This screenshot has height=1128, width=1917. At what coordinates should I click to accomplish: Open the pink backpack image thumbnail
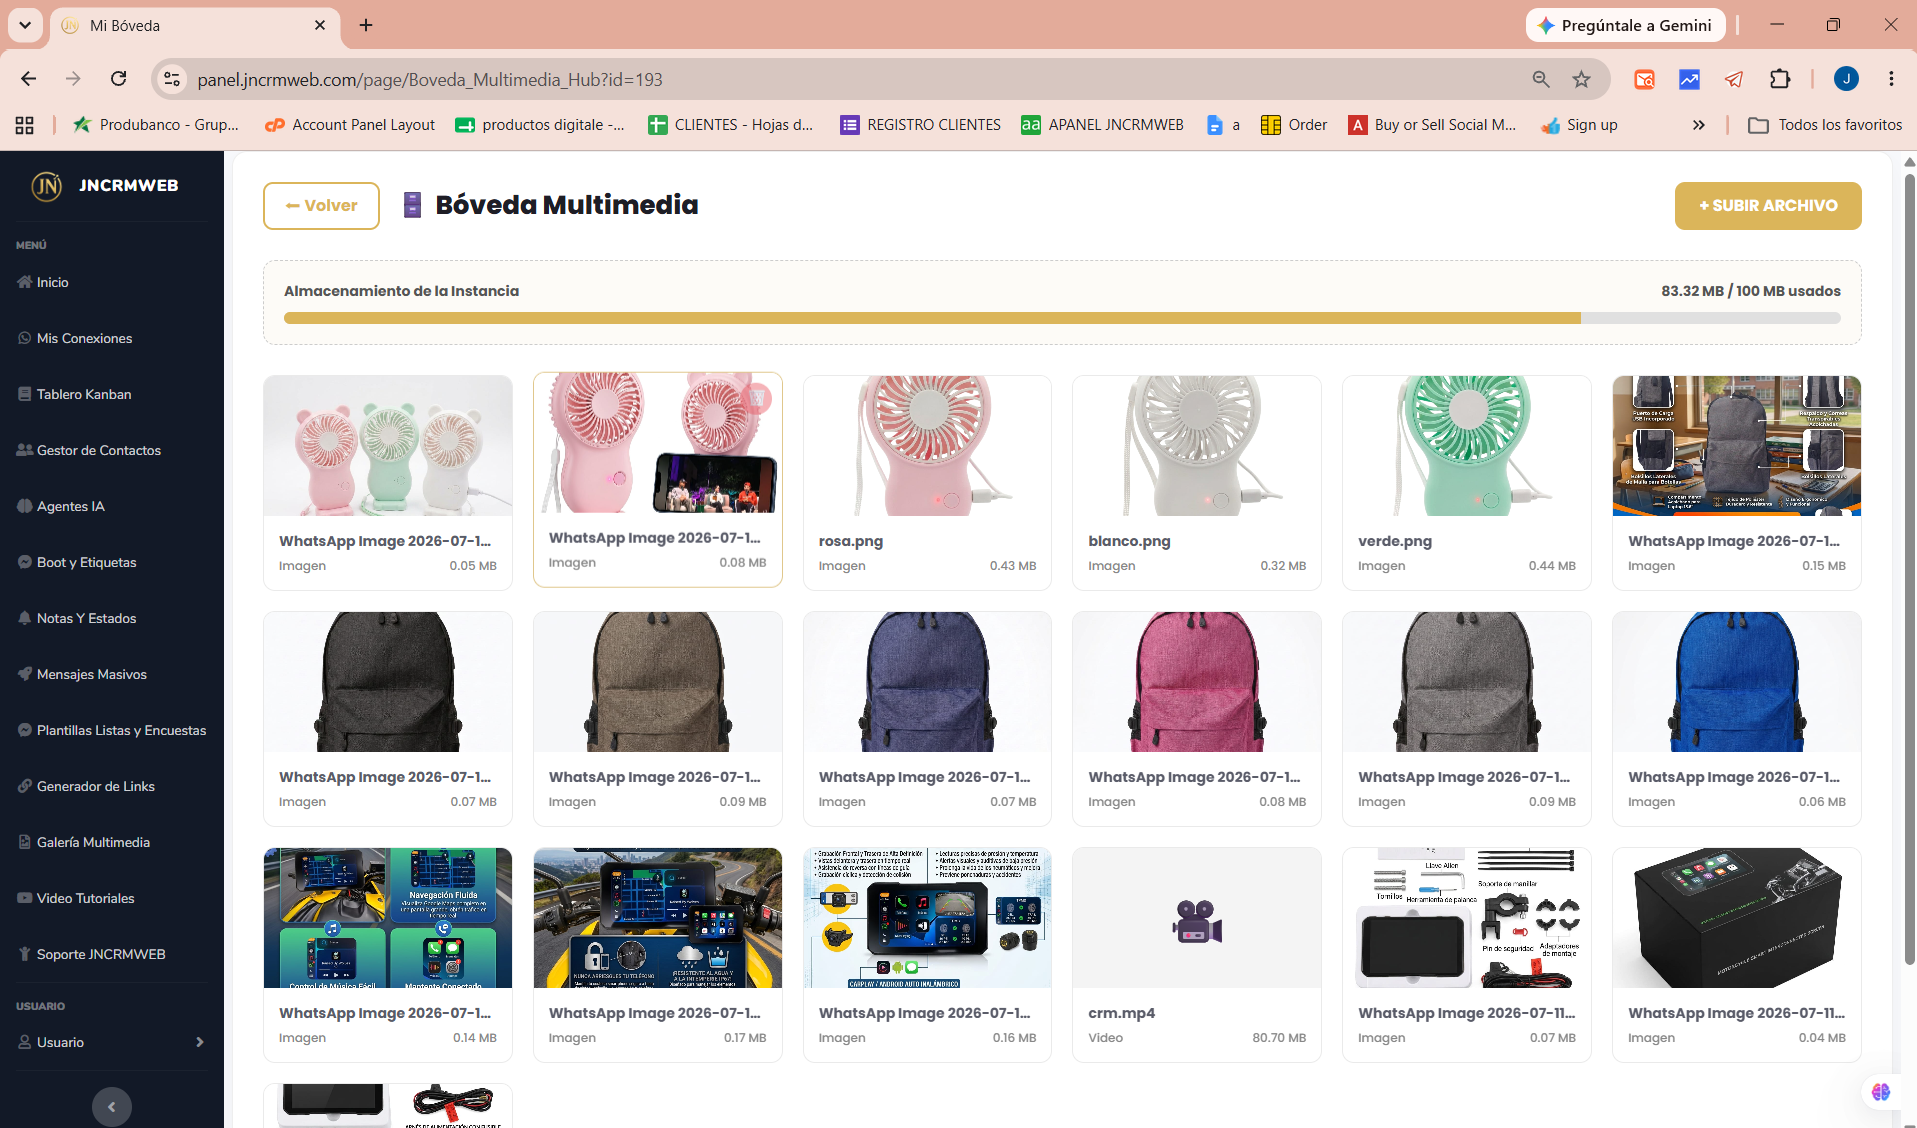pos(1197,682)
